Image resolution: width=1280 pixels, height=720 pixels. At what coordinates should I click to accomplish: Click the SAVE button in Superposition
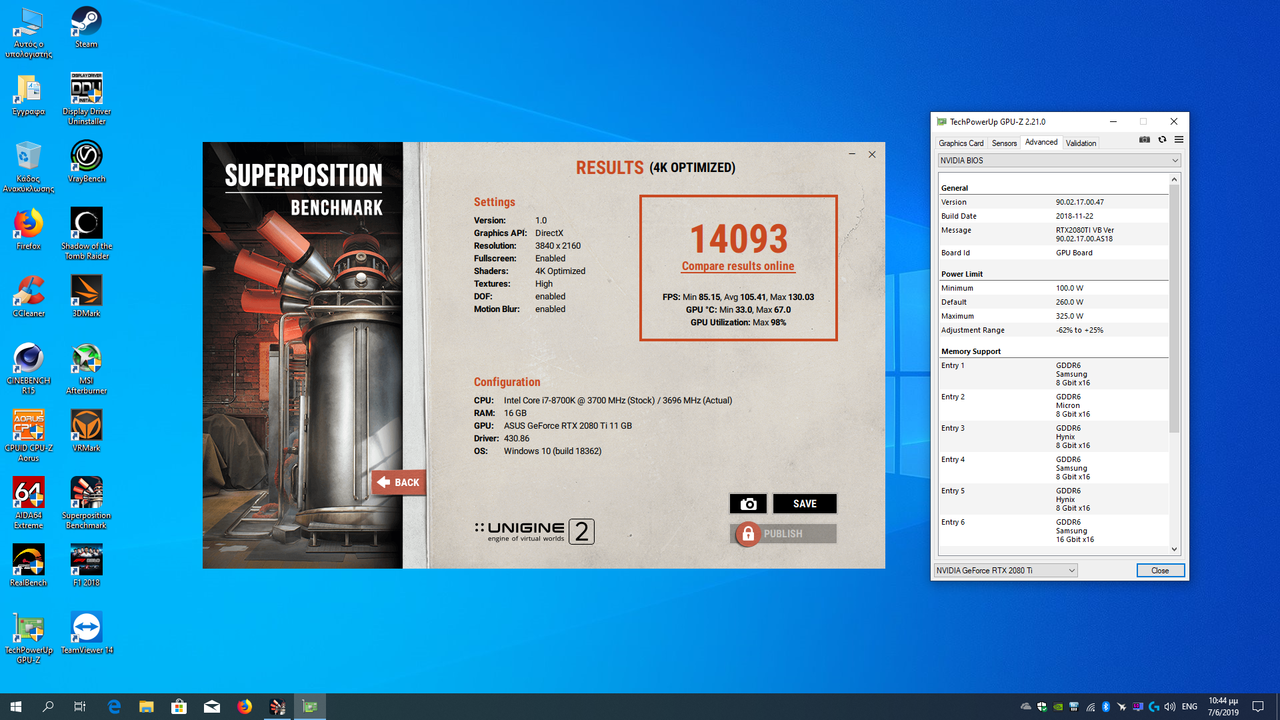(805, 504)
